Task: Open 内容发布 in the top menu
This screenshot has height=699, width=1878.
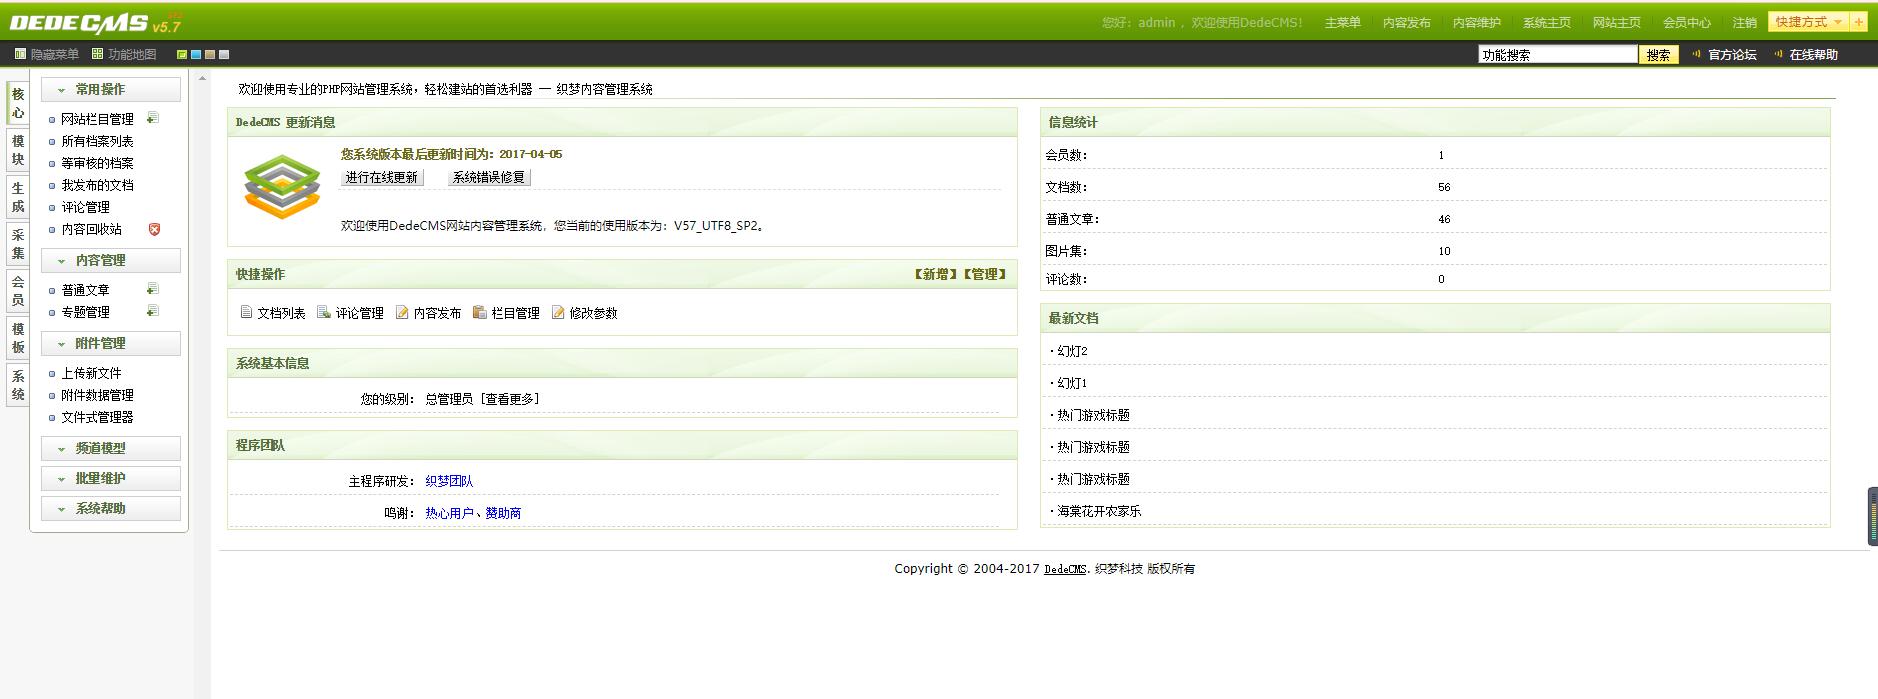Action: (1406, 23)
